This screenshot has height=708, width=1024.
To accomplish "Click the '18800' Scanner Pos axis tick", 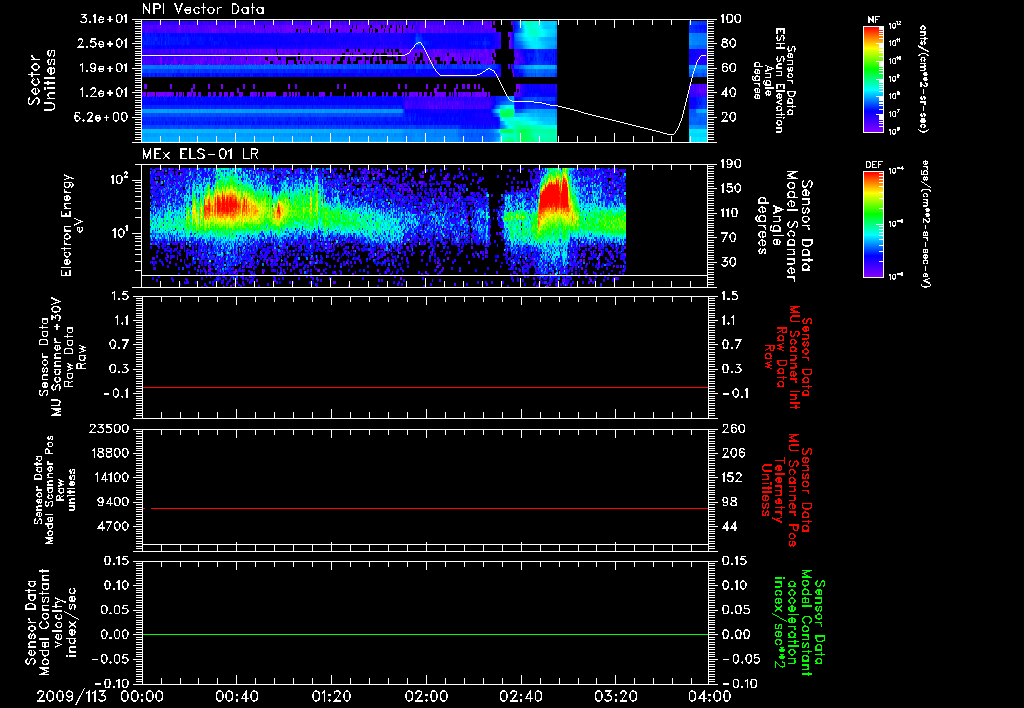I will click(109, 453).
